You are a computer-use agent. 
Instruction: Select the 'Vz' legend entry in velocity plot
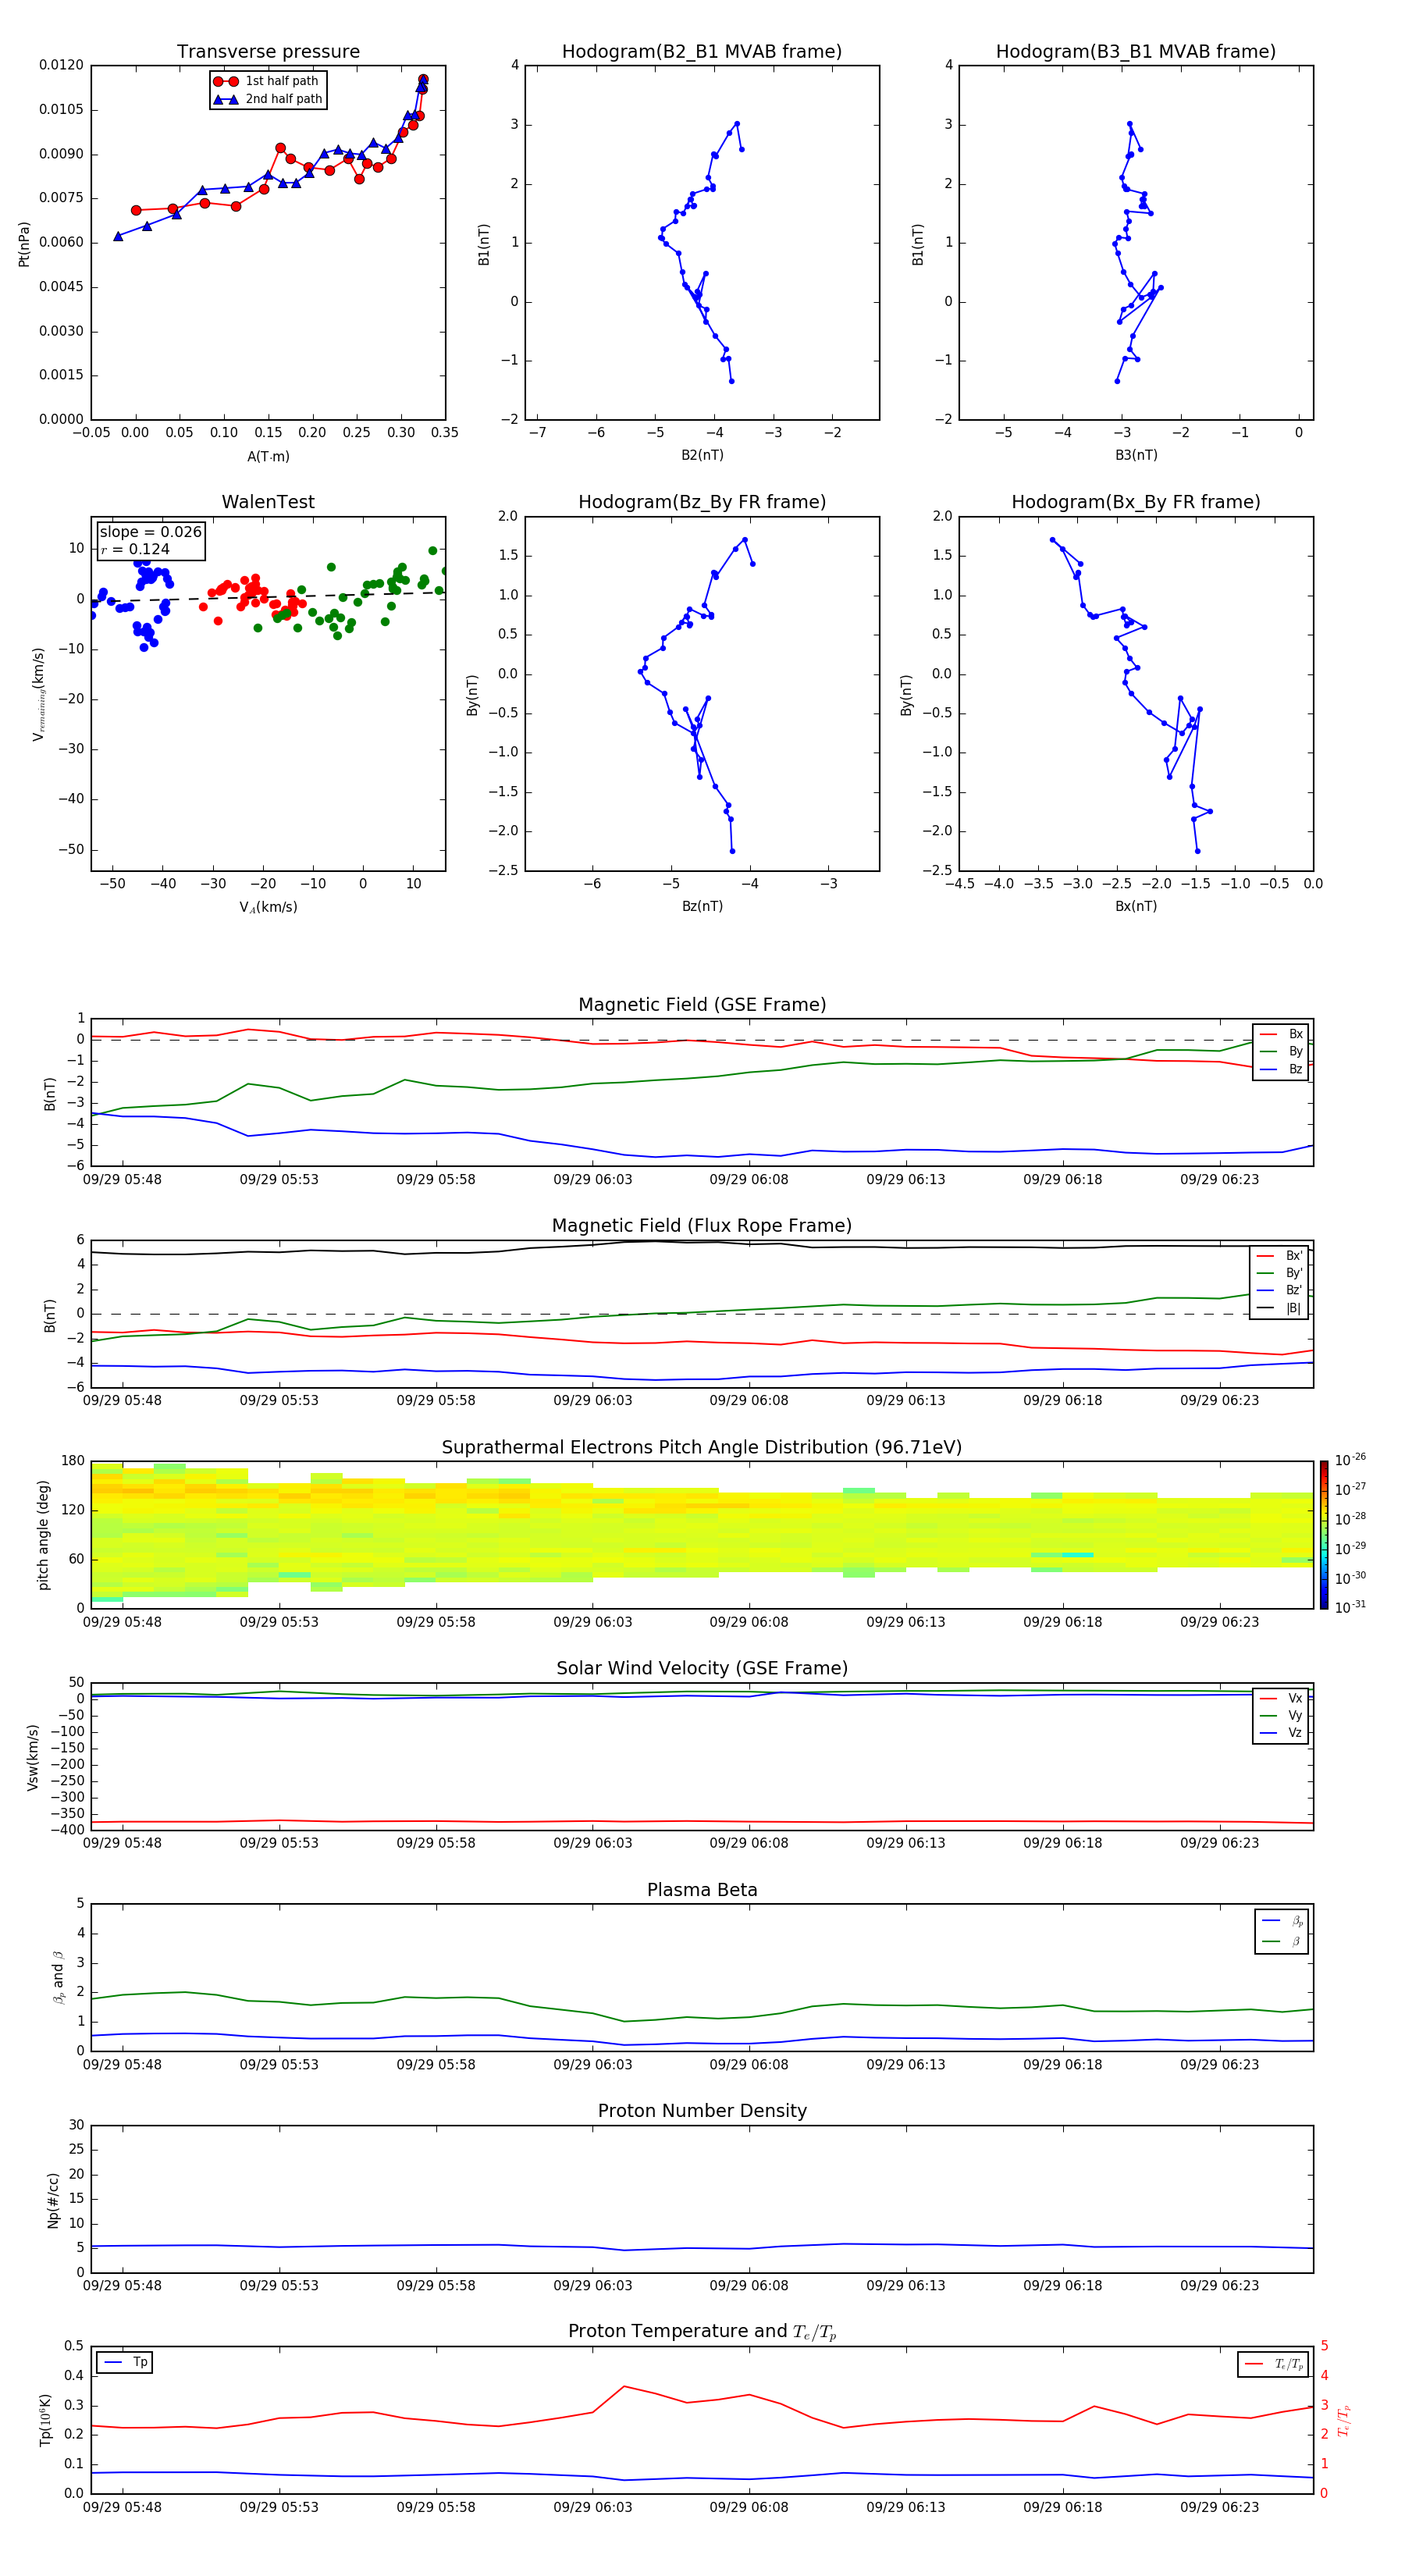coord(1281,1733)
